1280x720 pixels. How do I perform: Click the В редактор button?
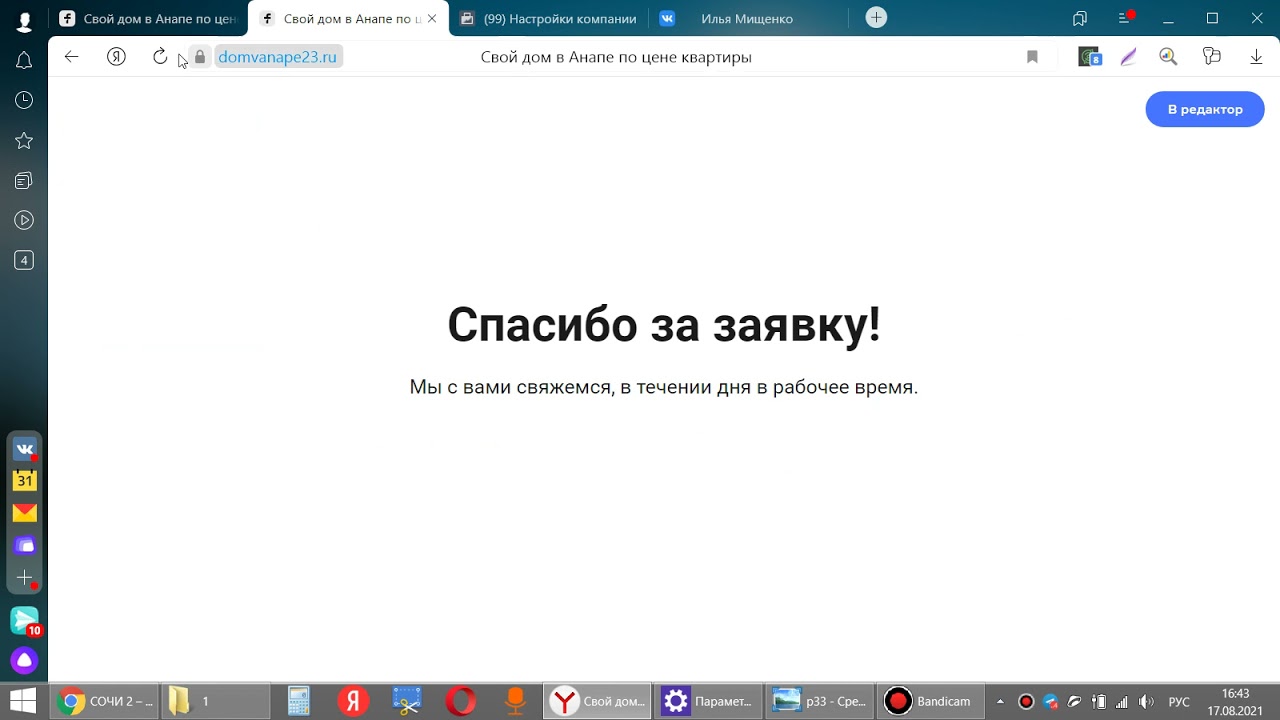pyautogui.click(x=1204, y=109)
